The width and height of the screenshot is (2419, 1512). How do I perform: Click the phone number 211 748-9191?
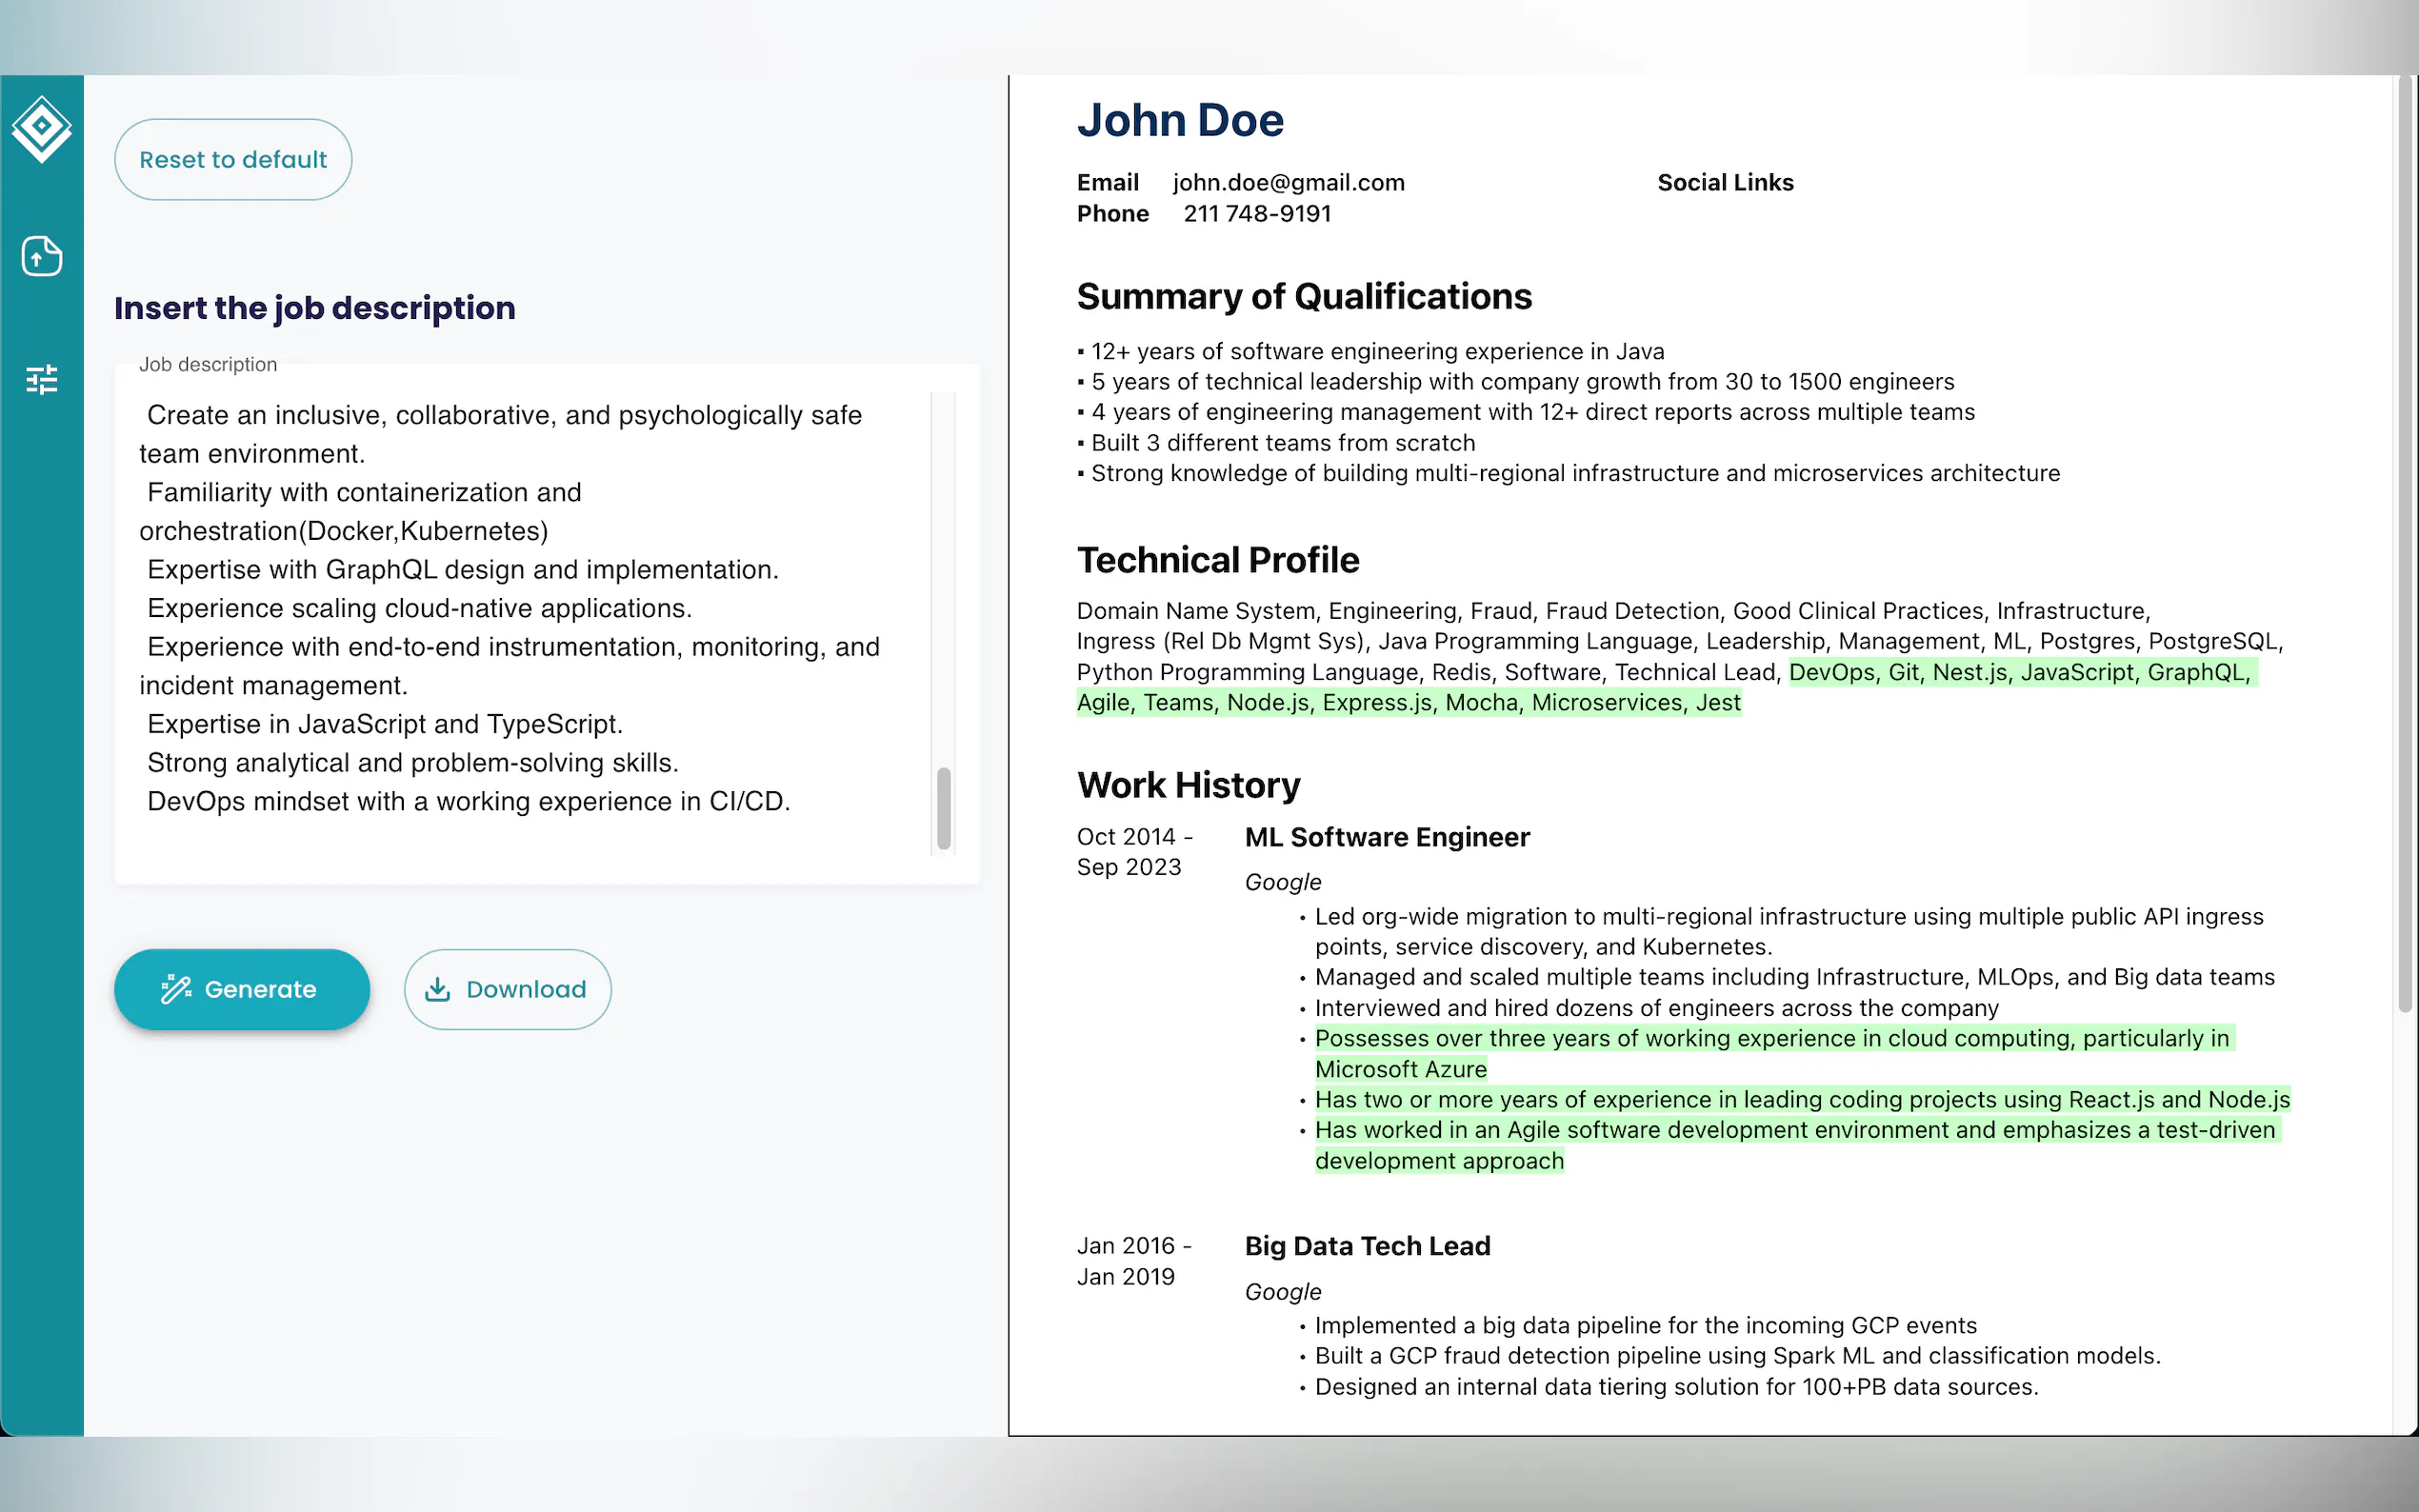[1256, 214]
